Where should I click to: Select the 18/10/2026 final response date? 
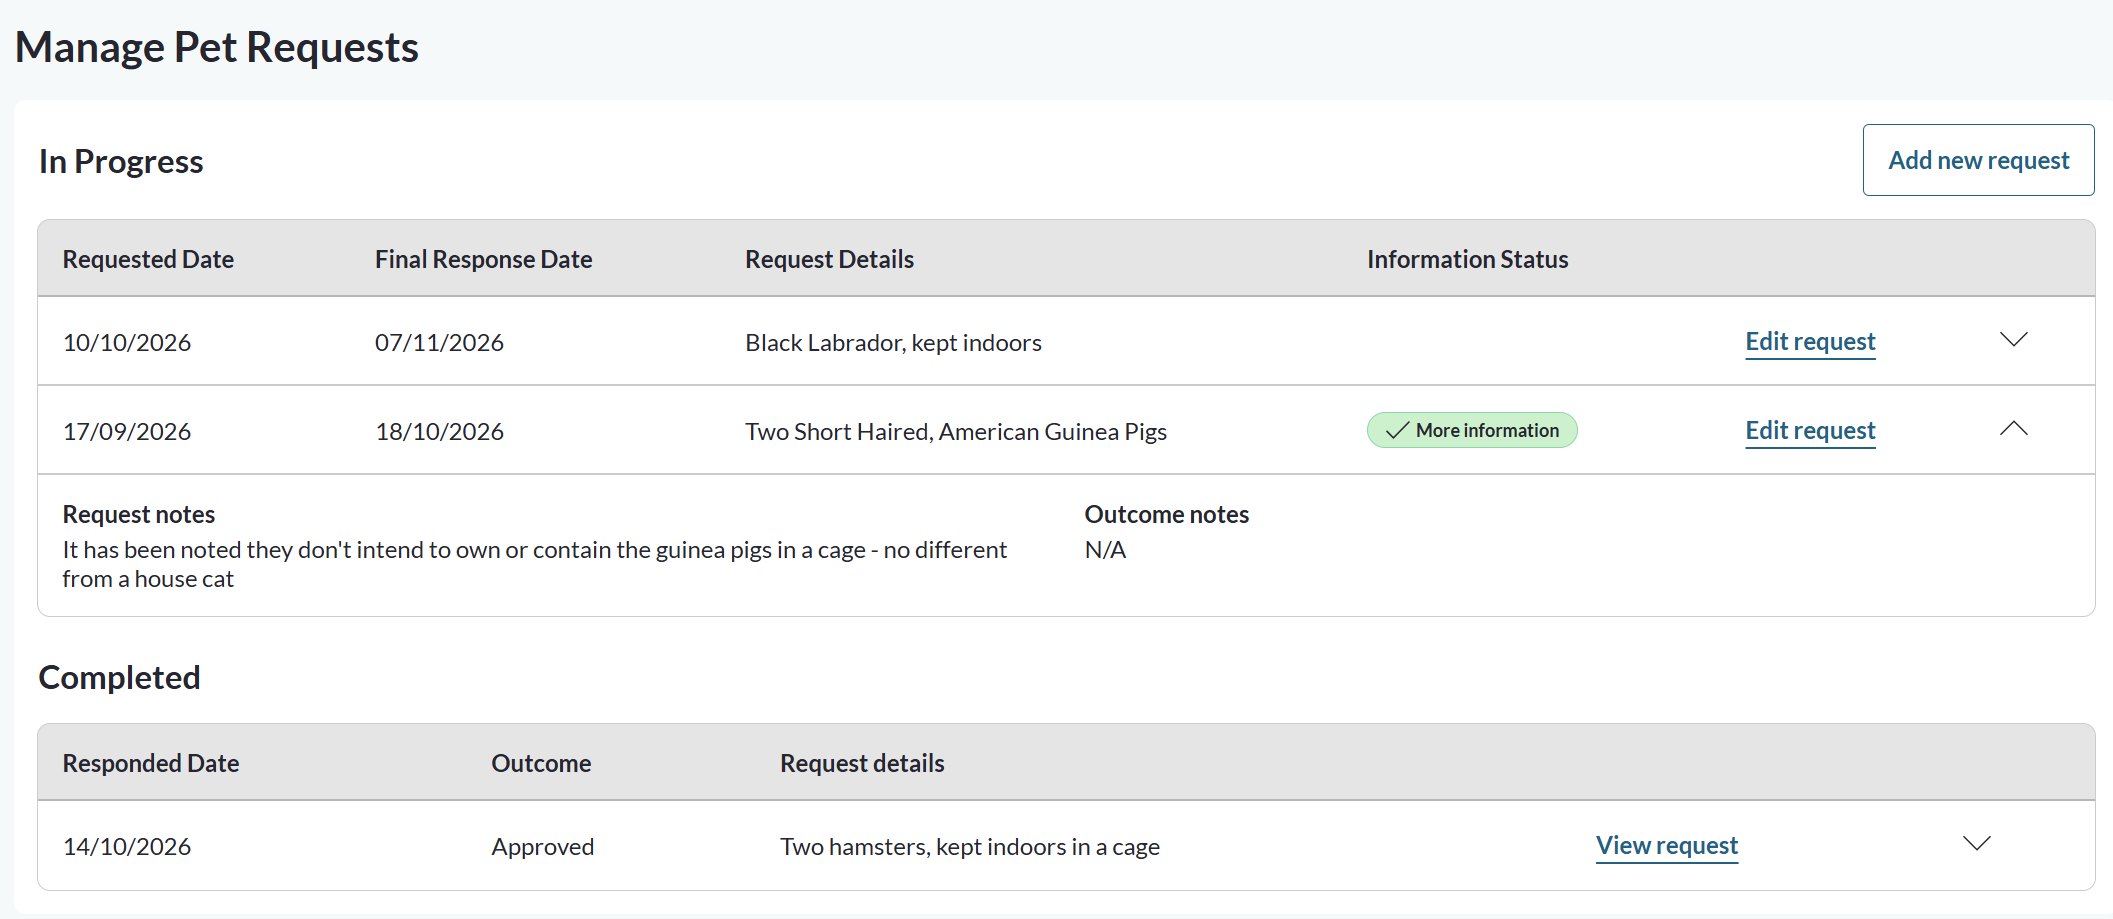(x=439, y=432)
